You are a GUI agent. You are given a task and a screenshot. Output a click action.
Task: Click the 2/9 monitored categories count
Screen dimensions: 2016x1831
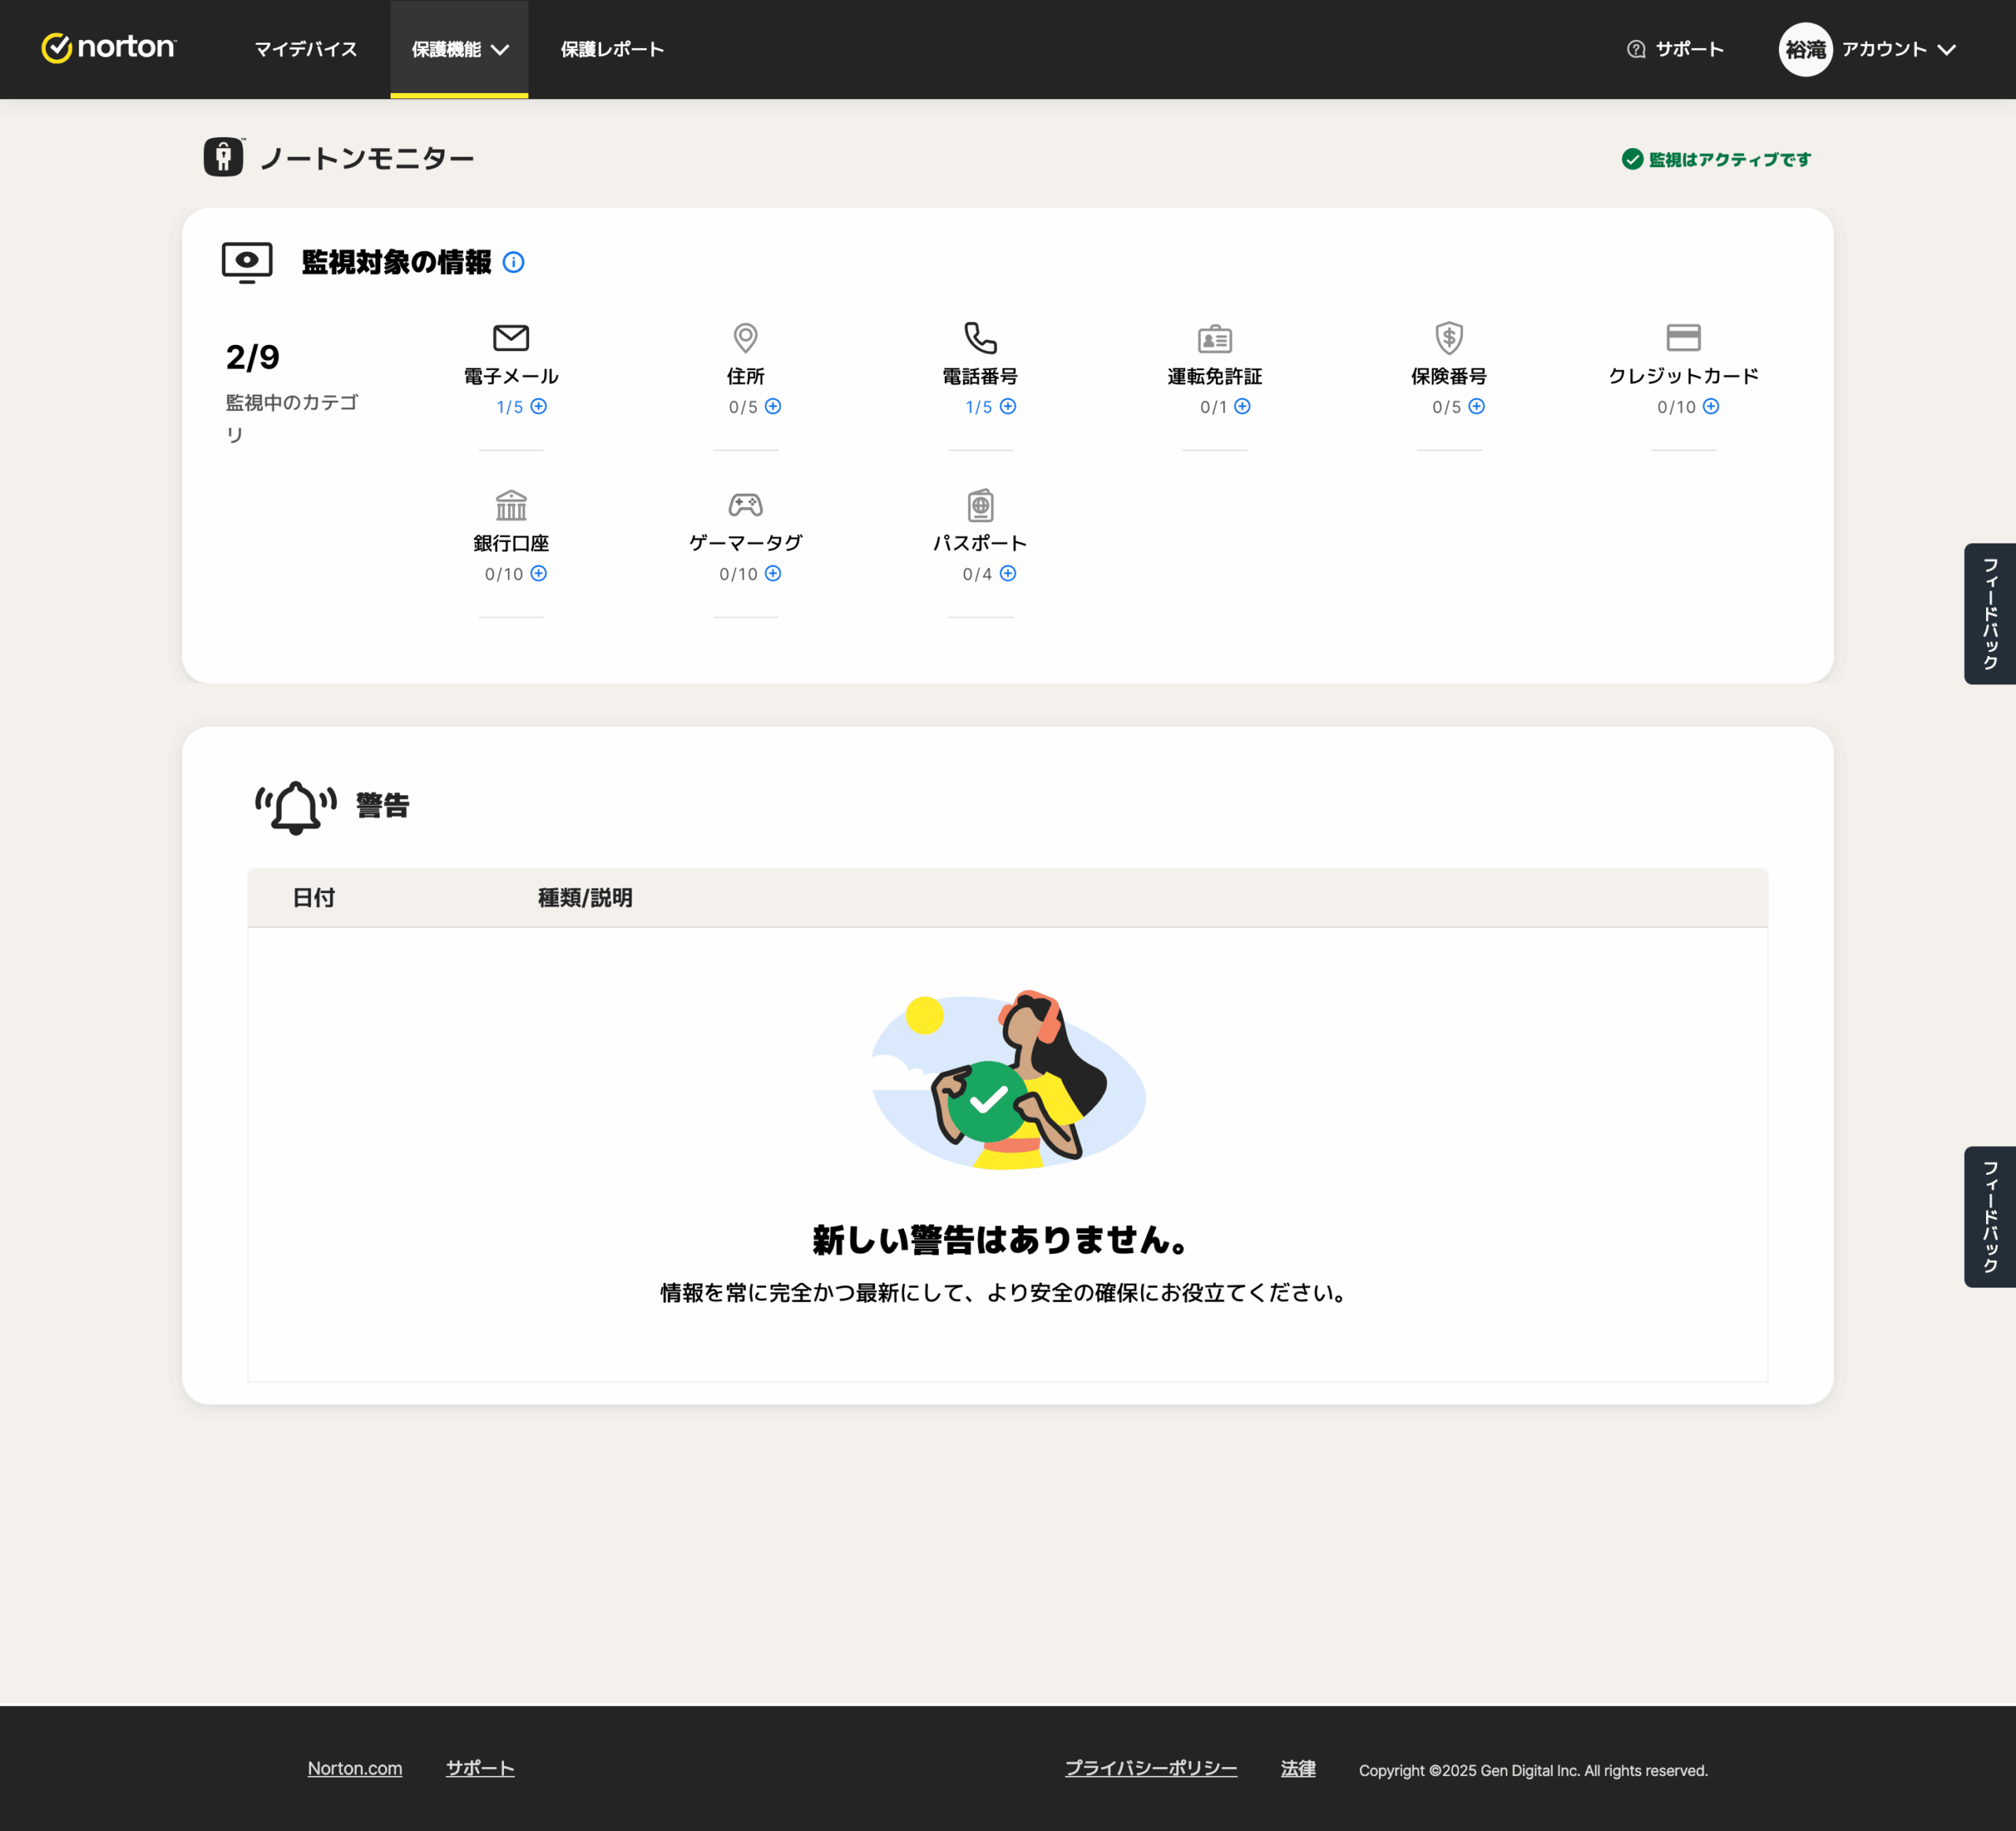[x=253, y=357]
